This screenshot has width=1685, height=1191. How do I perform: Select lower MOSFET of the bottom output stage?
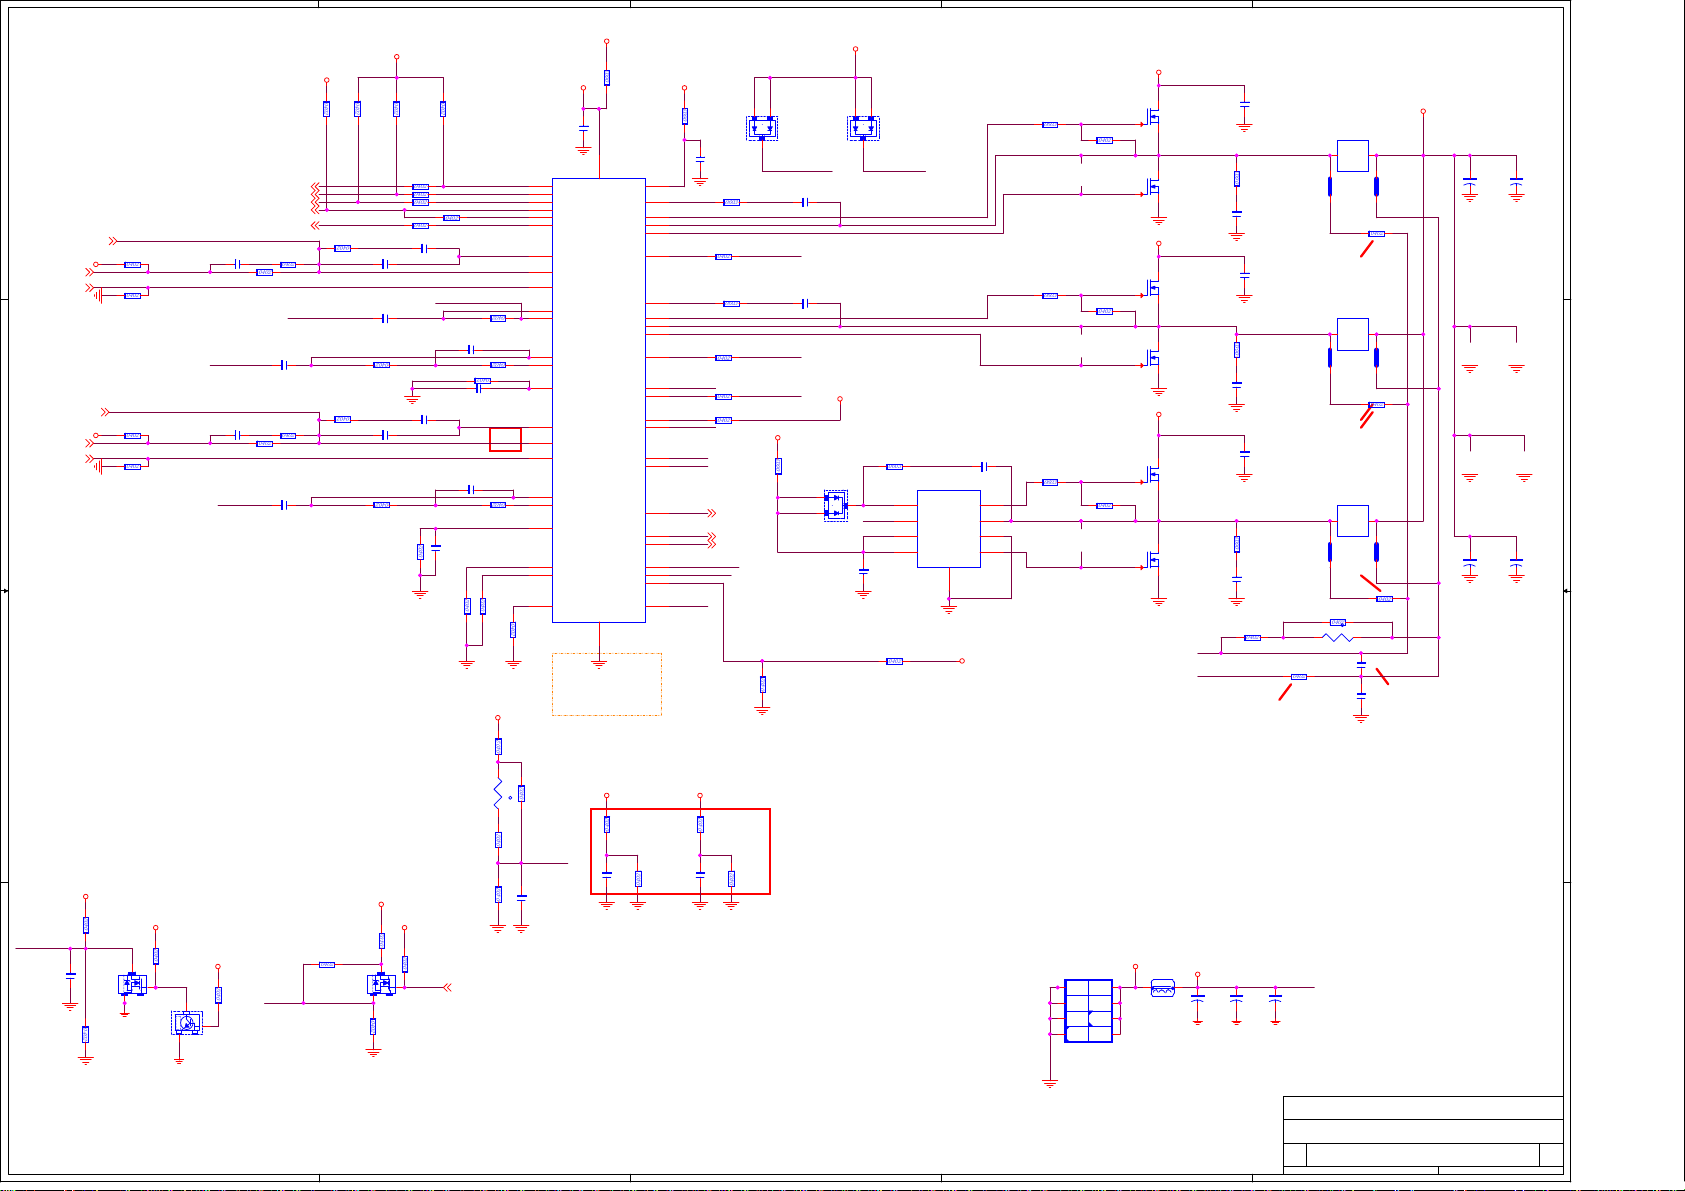tap(1153, 560)
